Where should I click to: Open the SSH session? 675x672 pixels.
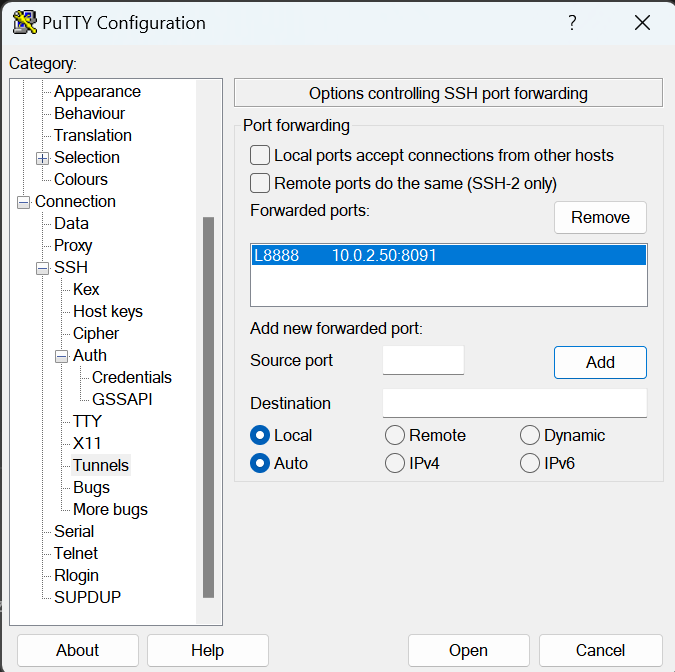tap(468, 650)
